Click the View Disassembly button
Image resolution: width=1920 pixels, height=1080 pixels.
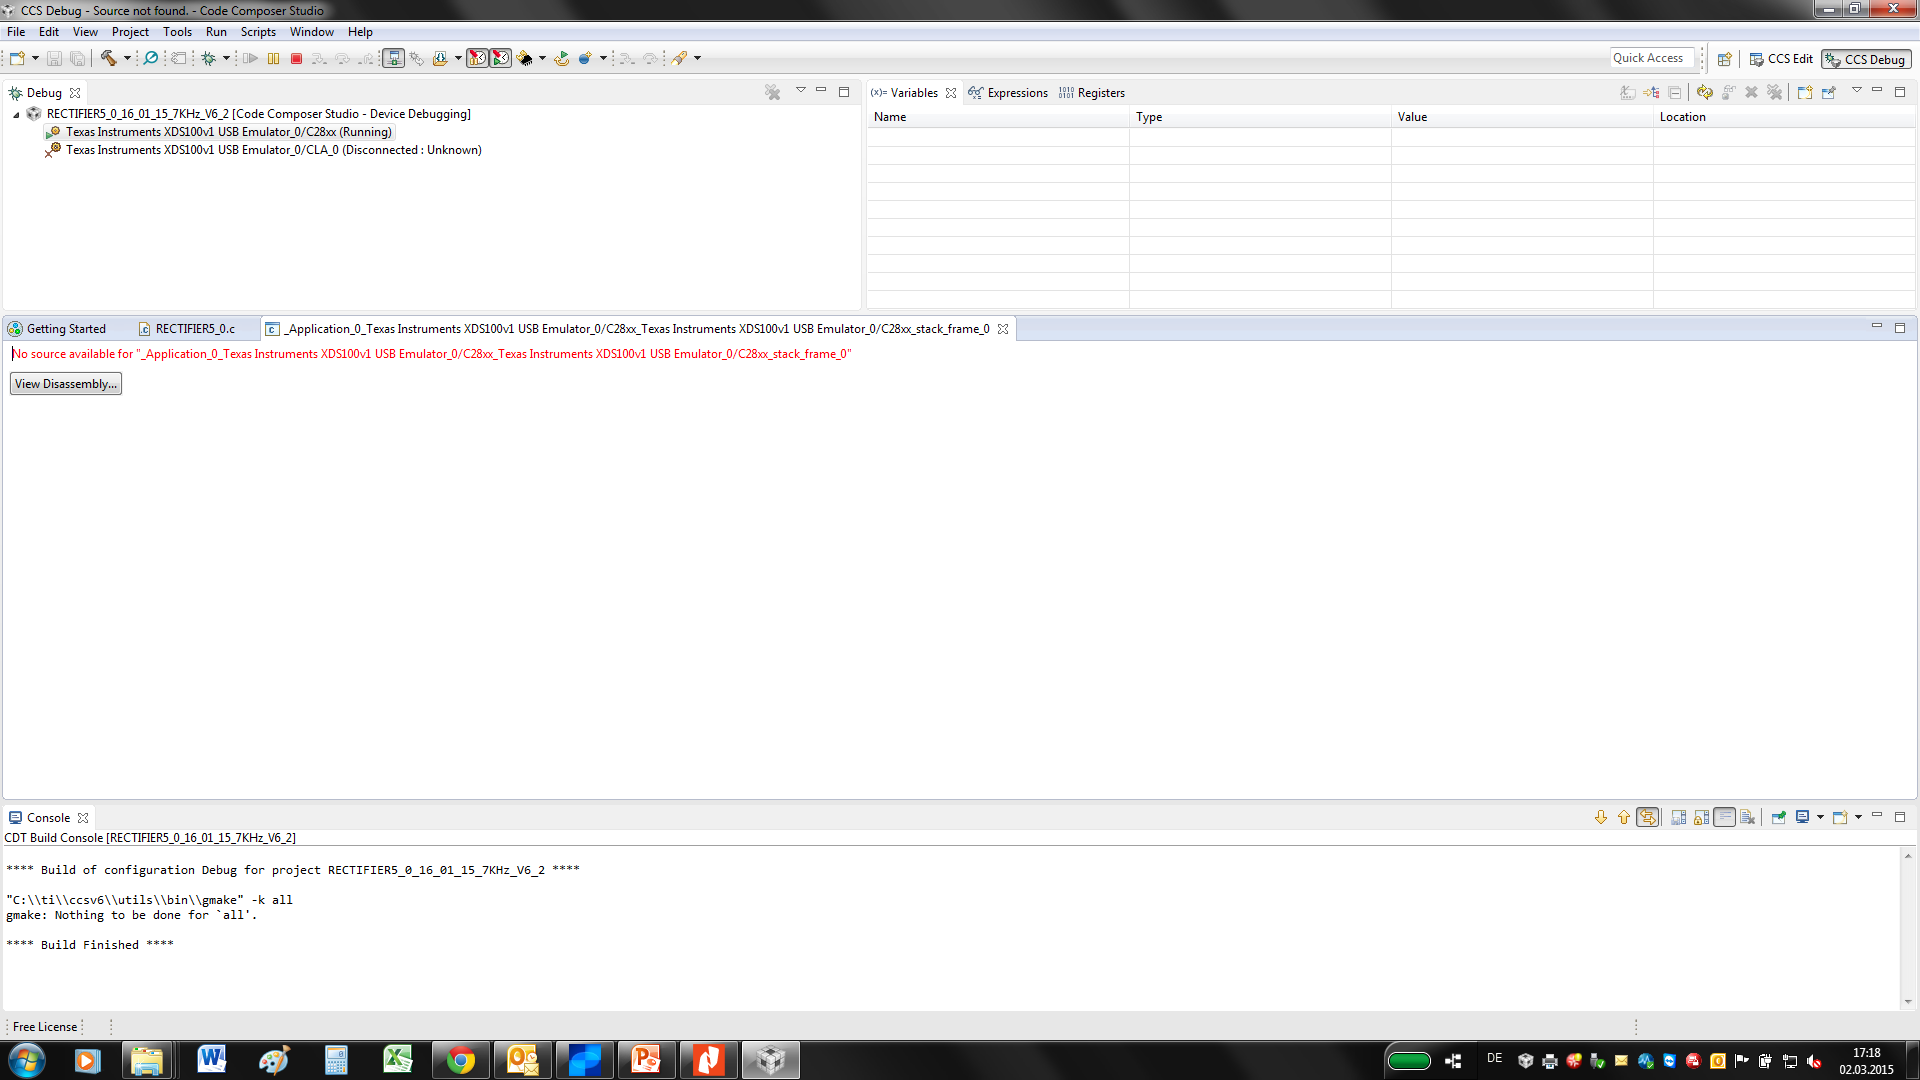[x=66, y=384]
